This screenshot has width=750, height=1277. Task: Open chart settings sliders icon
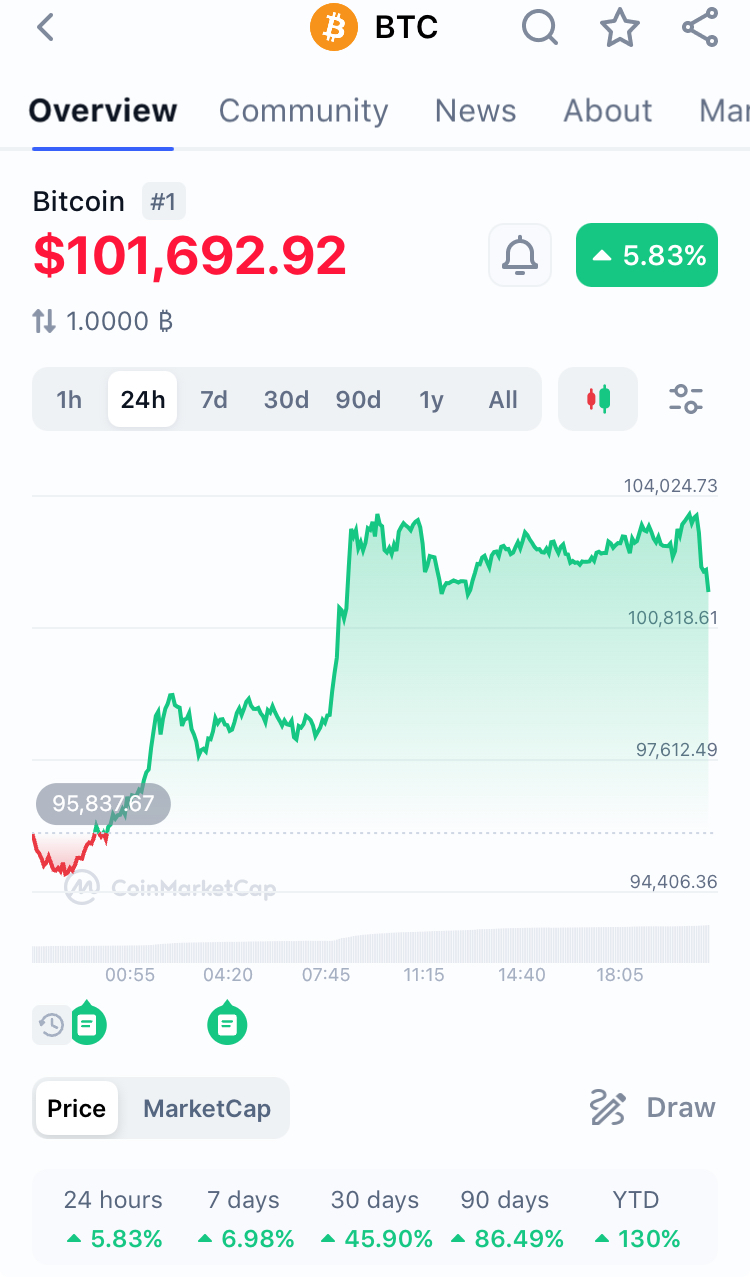tap(686, 399)
